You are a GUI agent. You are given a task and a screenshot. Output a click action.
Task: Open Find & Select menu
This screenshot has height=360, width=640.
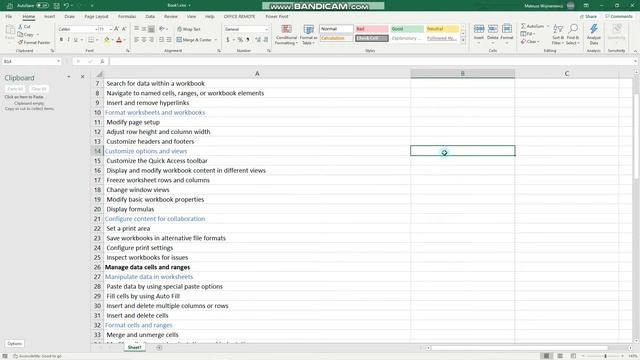(x=573, y=34)
